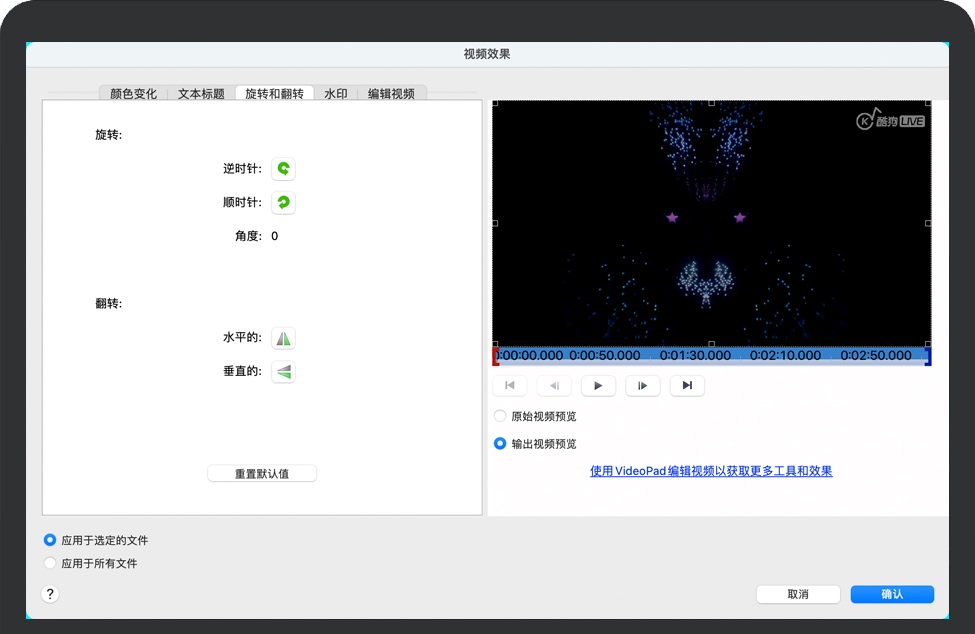Open the VideoPad 编辑视频 link
The width and height of the screenshot is (975, 634).
(711, 471)
